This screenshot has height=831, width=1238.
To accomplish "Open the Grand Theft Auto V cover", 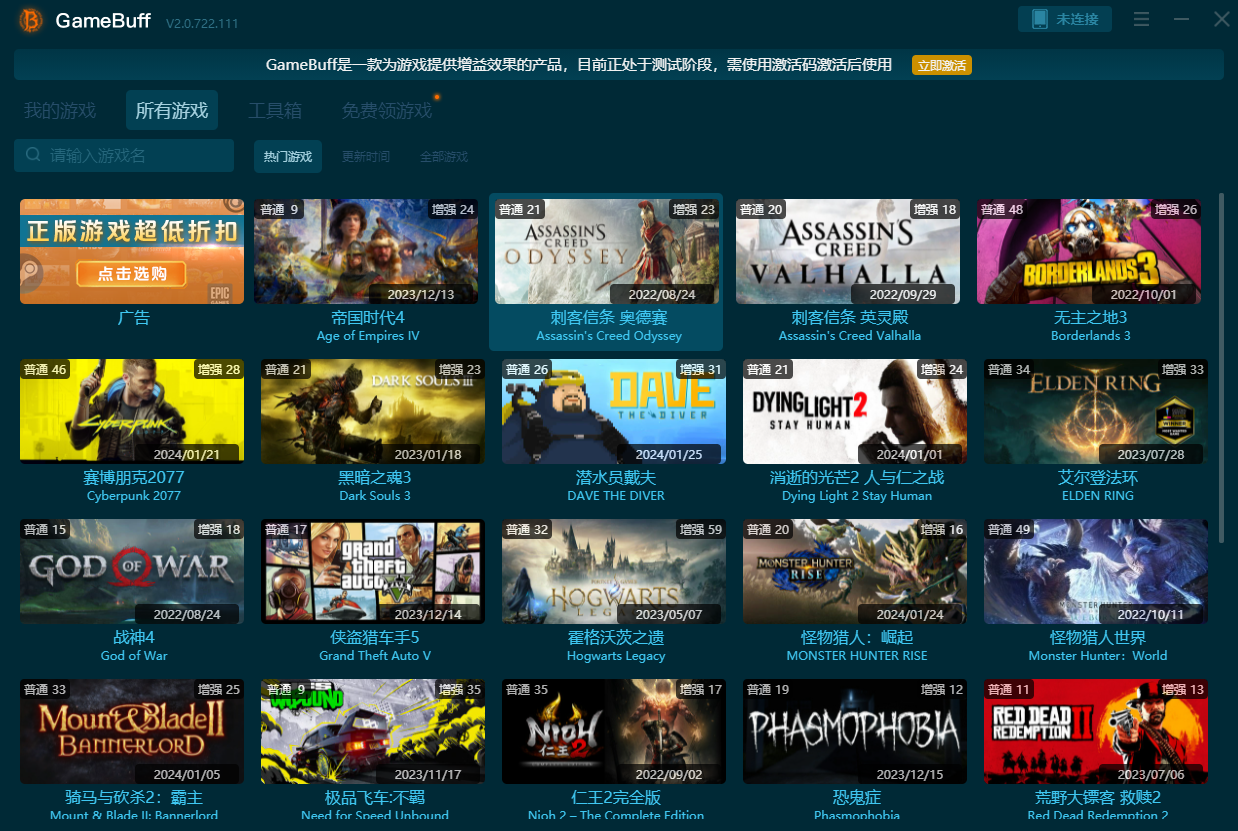I will click(x=373, y=571).
